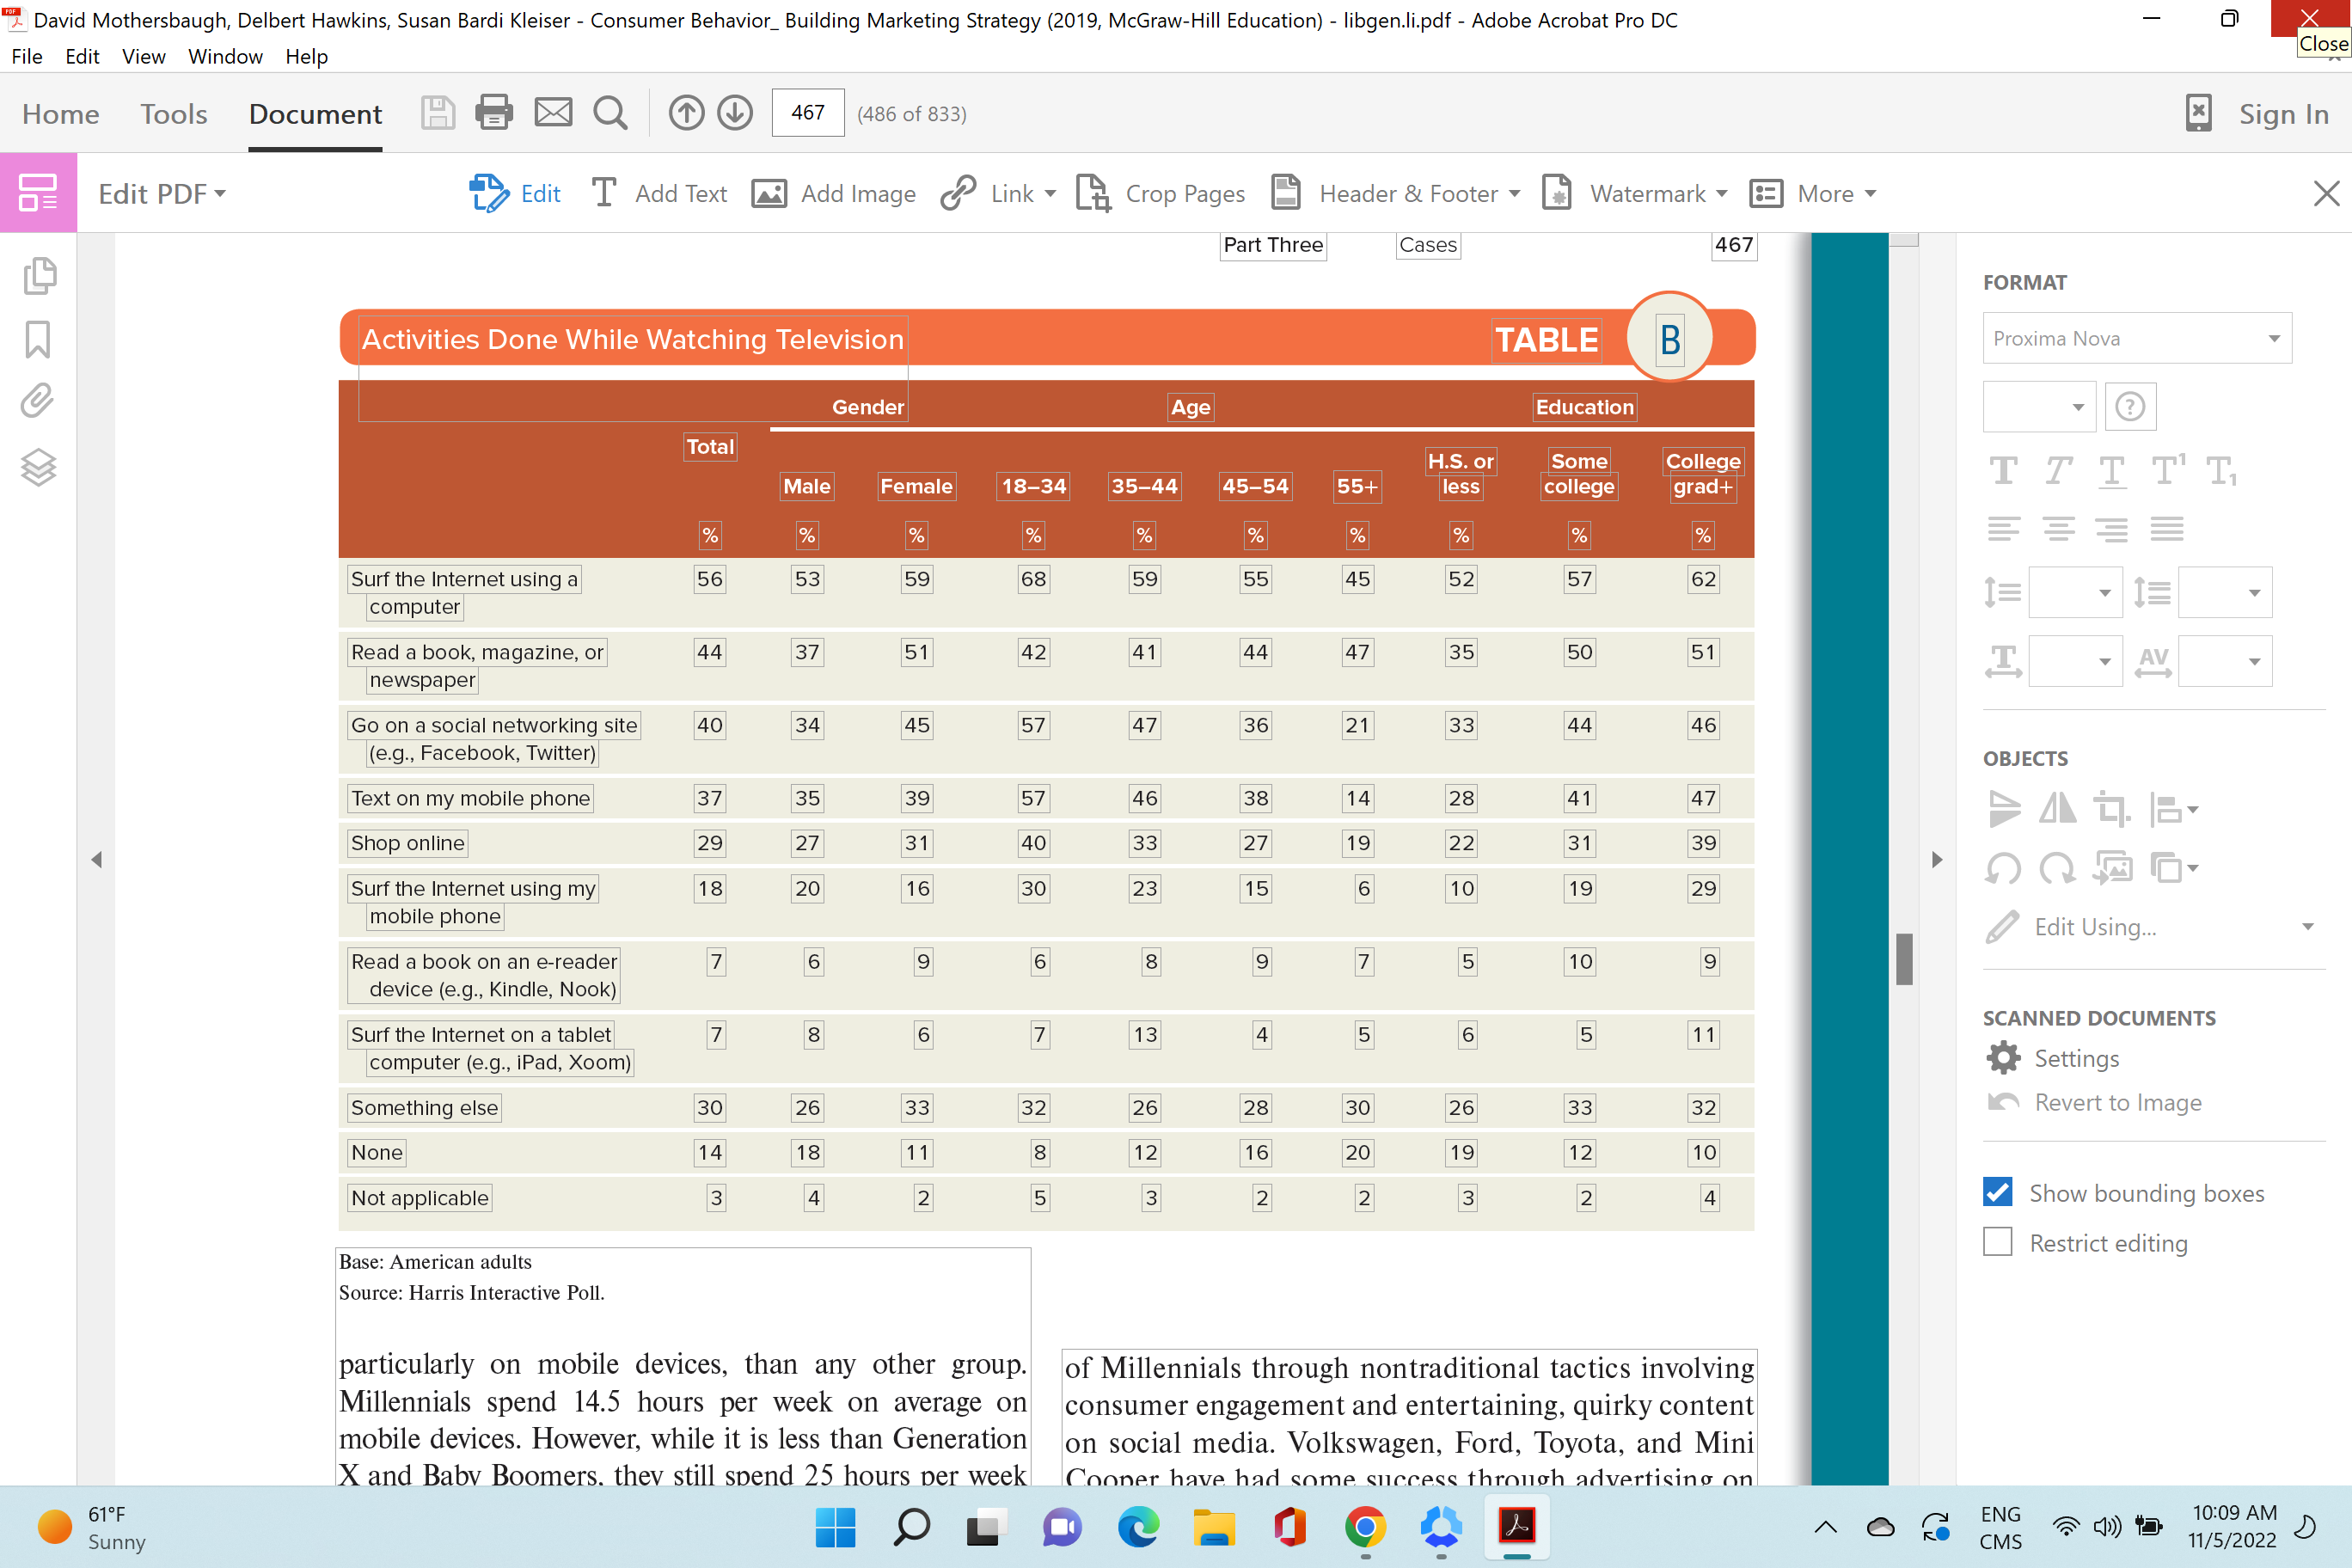Click Sign In
Viewport: 2352px width, 1568px height.
pos(2283,114)
